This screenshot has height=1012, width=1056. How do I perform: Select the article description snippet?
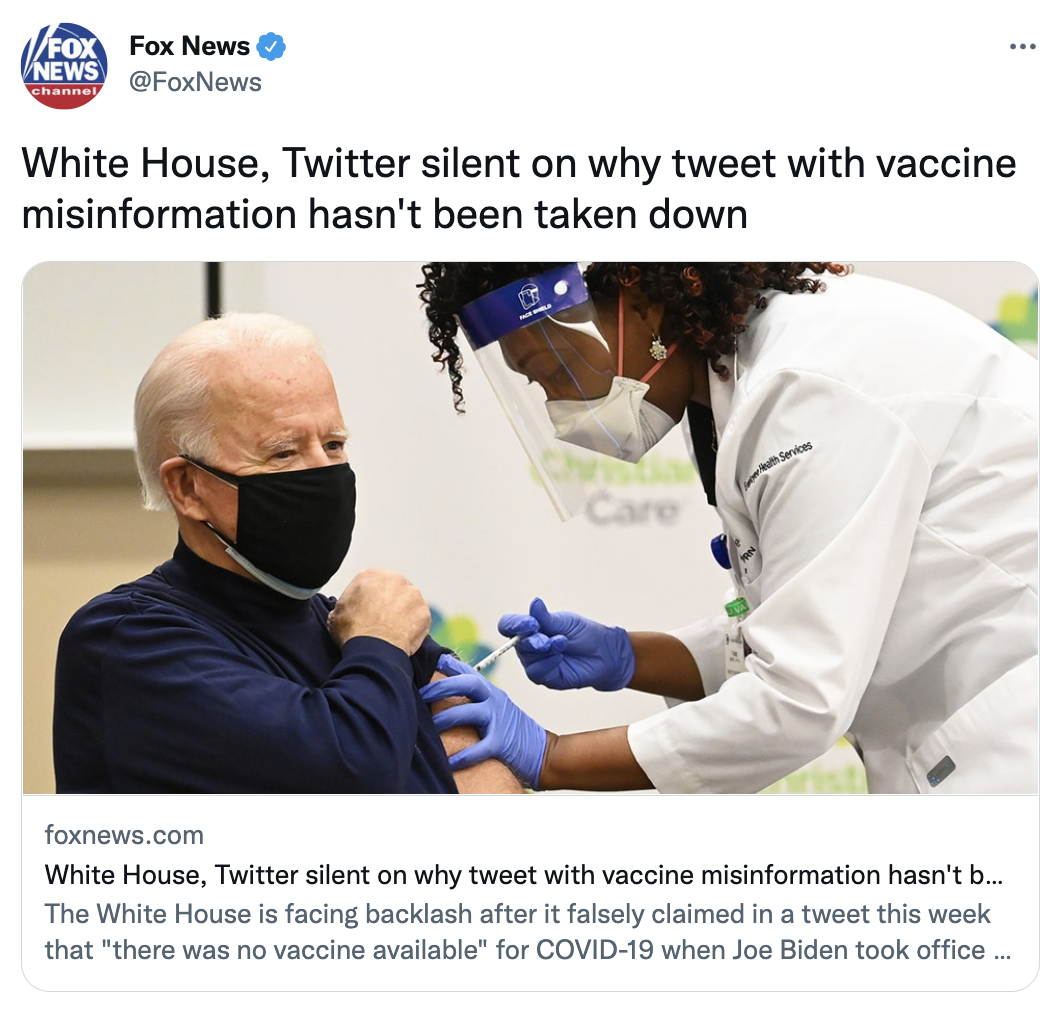click(x=527, y=932)
